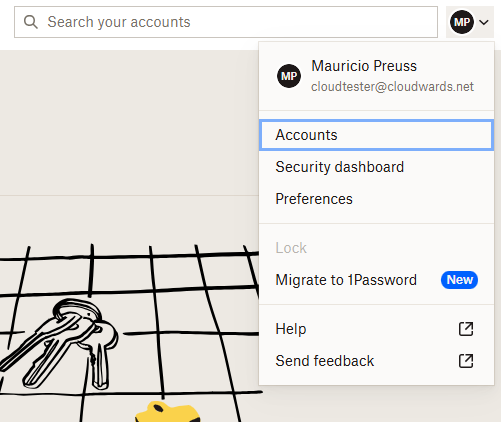Open Security dashboard
Screen dimensions: 501x422
coord(376,167)
